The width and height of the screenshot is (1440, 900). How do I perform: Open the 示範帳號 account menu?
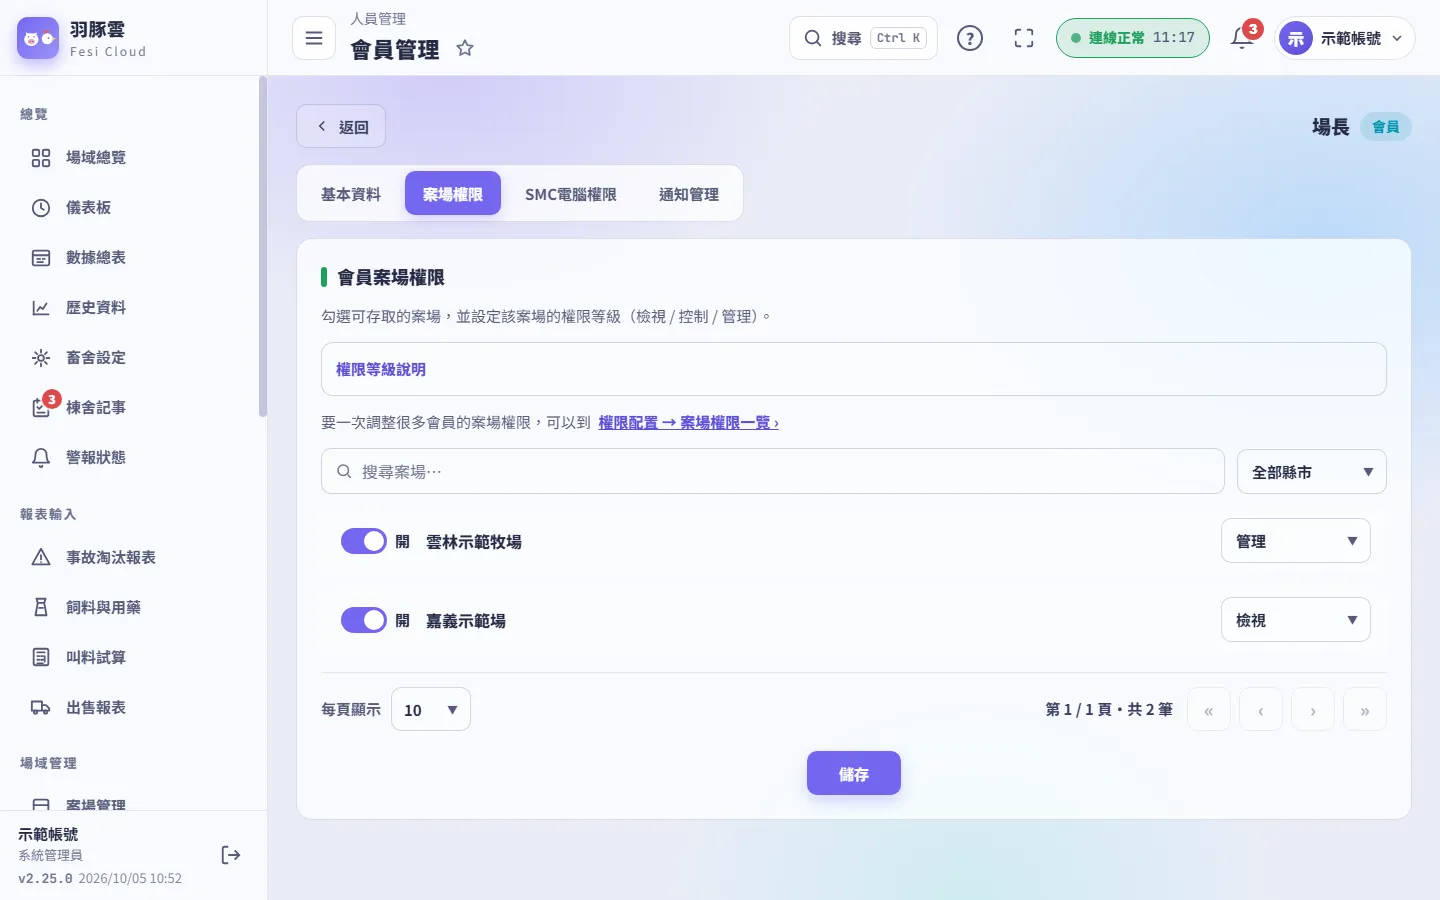tap(1345, 38)
